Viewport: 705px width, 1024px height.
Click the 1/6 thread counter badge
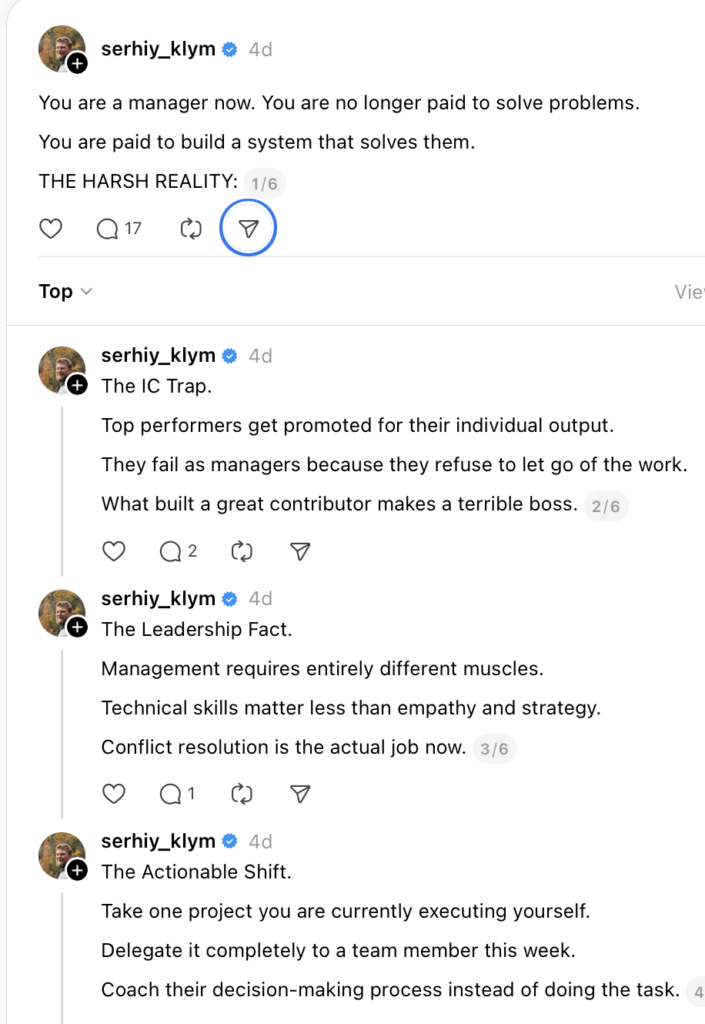(x=265, y=183)
